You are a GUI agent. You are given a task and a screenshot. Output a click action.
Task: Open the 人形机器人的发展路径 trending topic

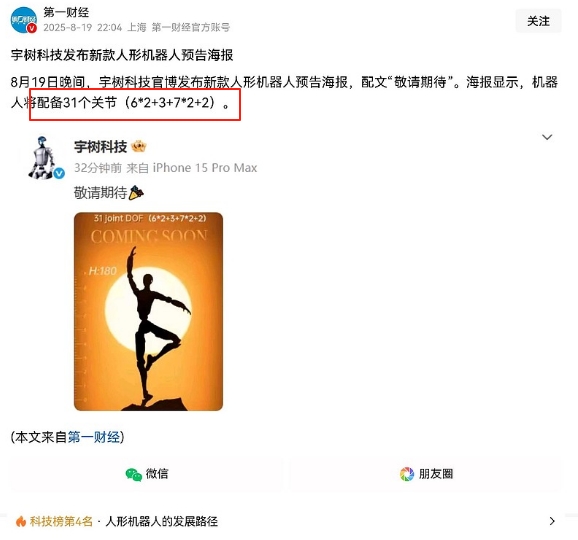(161, 521)
